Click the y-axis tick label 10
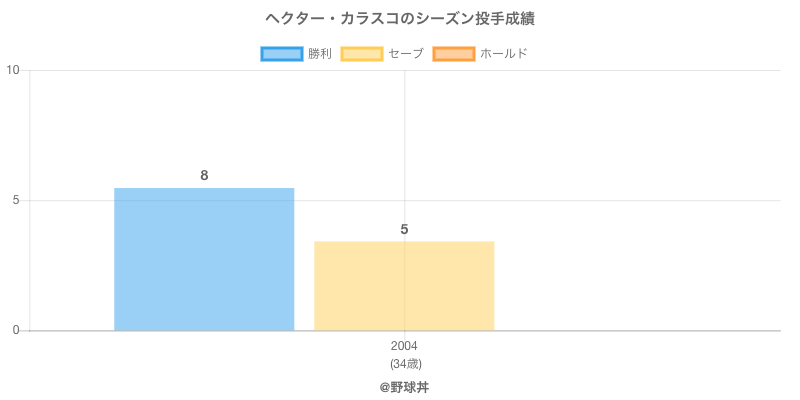 13,70
